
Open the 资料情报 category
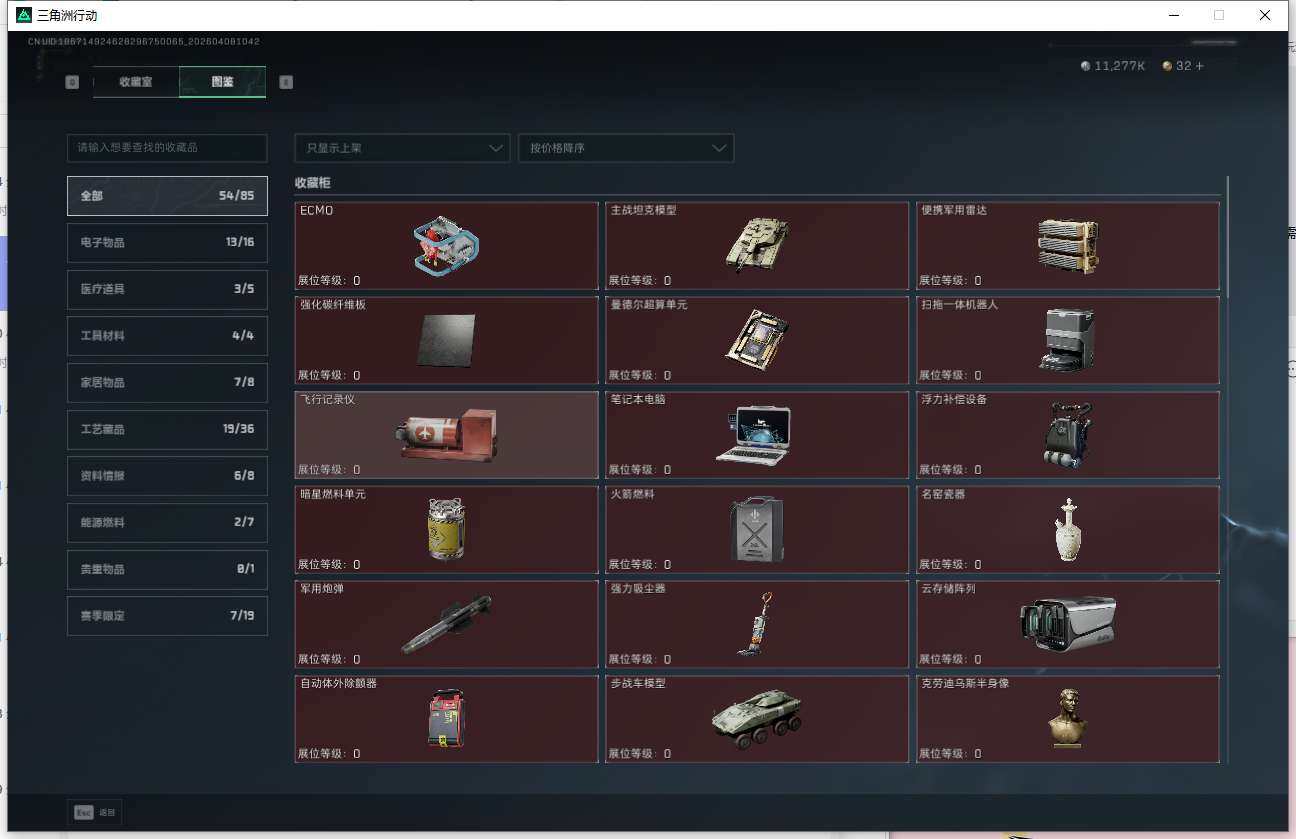coord(167,476)
